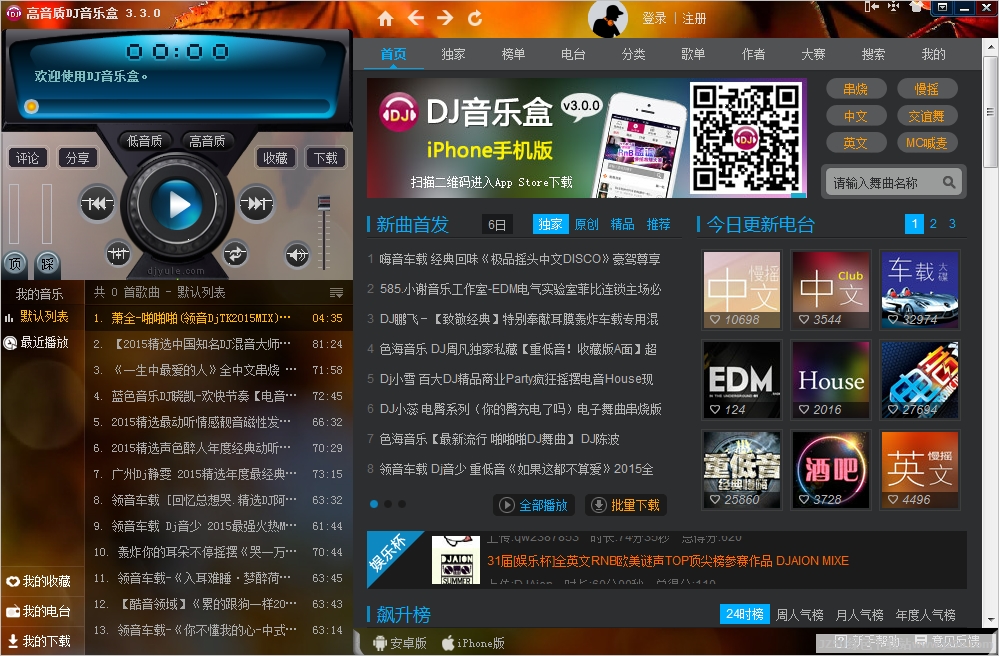The width and height of the screenshot is (999, 656).
Task: Open the EDM radio station thumbnail
Action: (742, 380)
